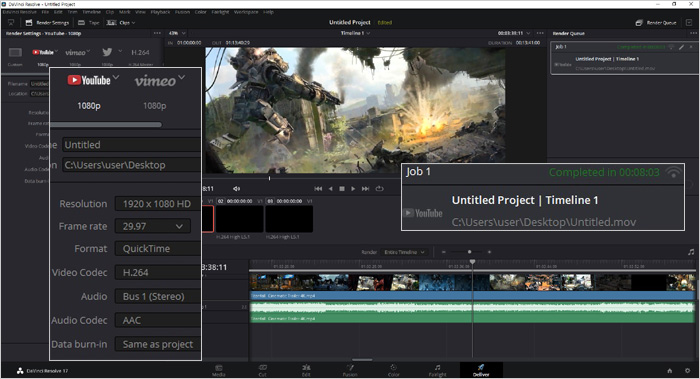This screenshot has height=379, width=700.
Task: Open Render Queue options three-dot menu
Action: click(x=693, y=33)
